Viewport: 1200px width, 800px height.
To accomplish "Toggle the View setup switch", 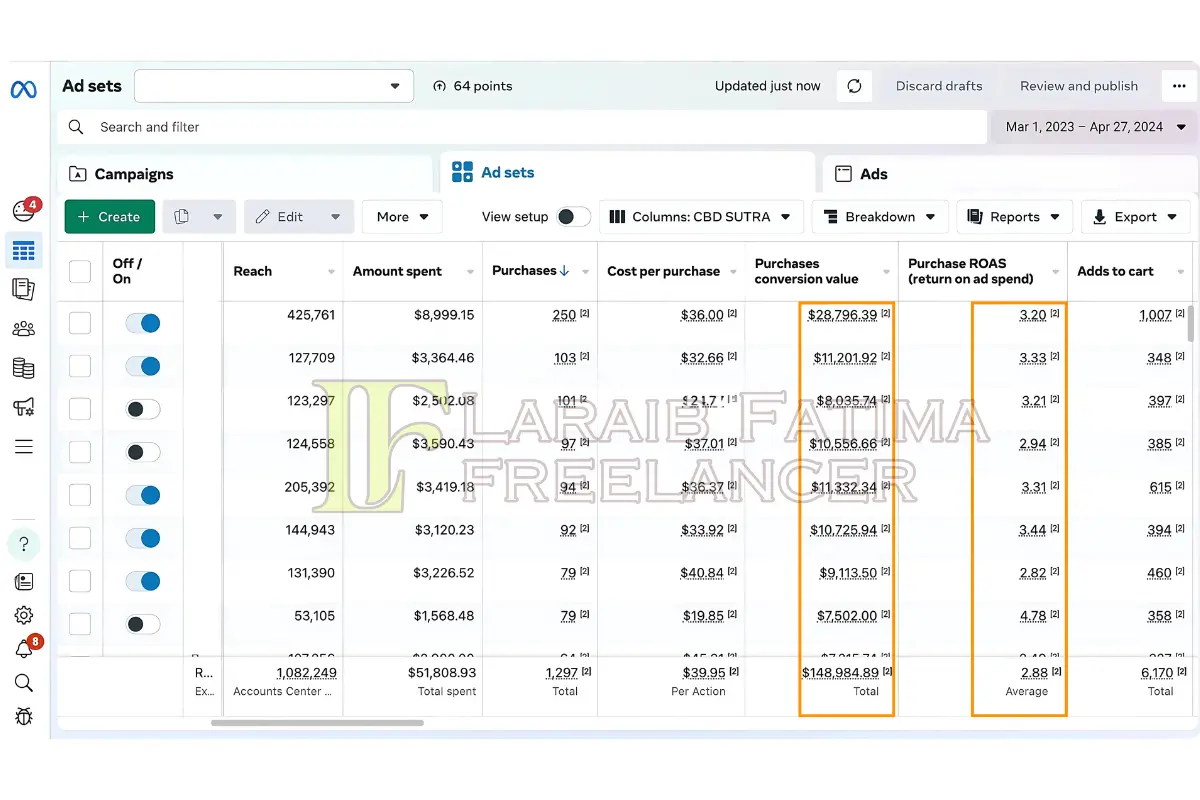I will 573,217.
